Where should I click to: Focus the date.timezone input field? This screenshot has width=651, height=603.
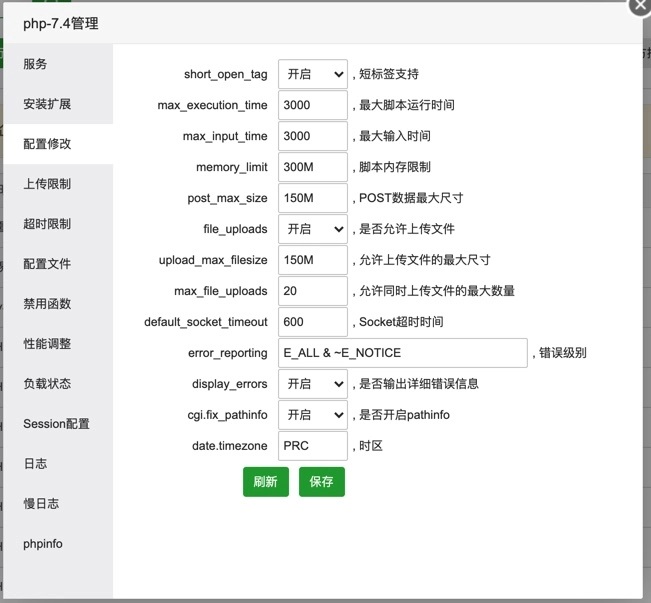tap(312, 446)
